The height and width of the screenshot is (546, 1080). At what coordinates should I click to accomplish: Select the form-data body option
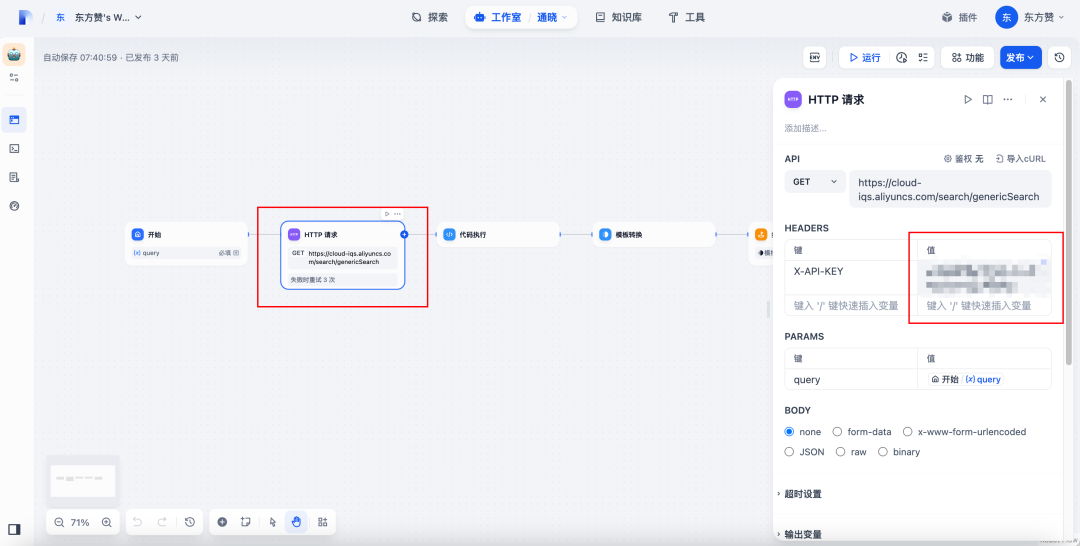pos(837,432)
